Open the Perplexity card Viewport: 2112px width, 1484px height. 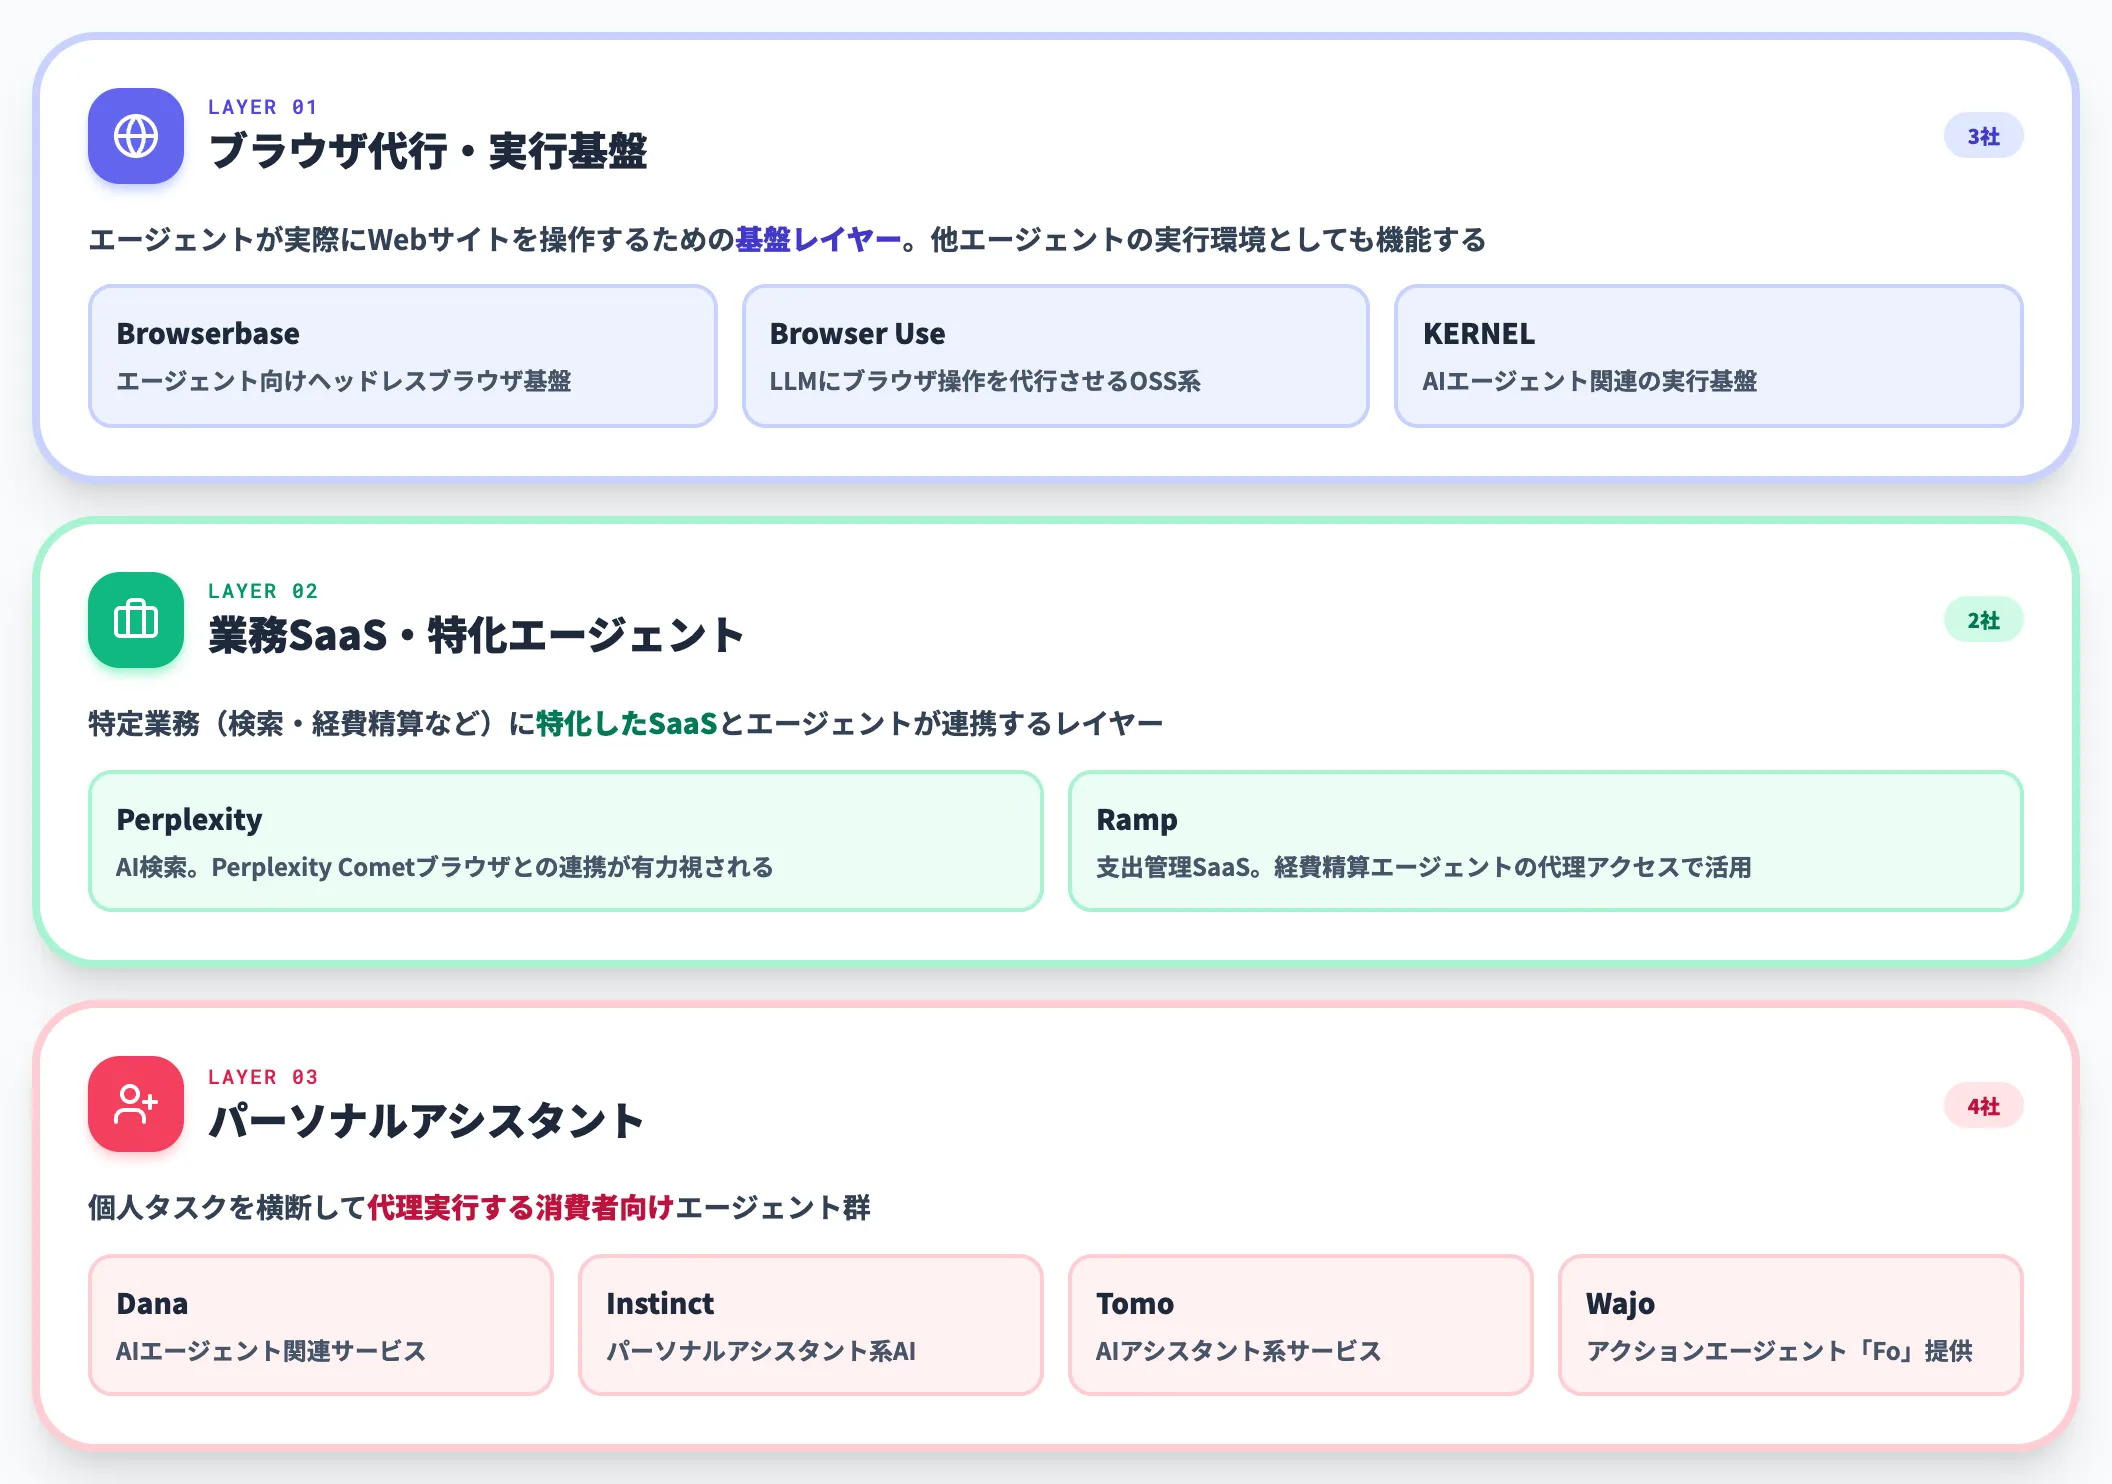click(566, 841)
